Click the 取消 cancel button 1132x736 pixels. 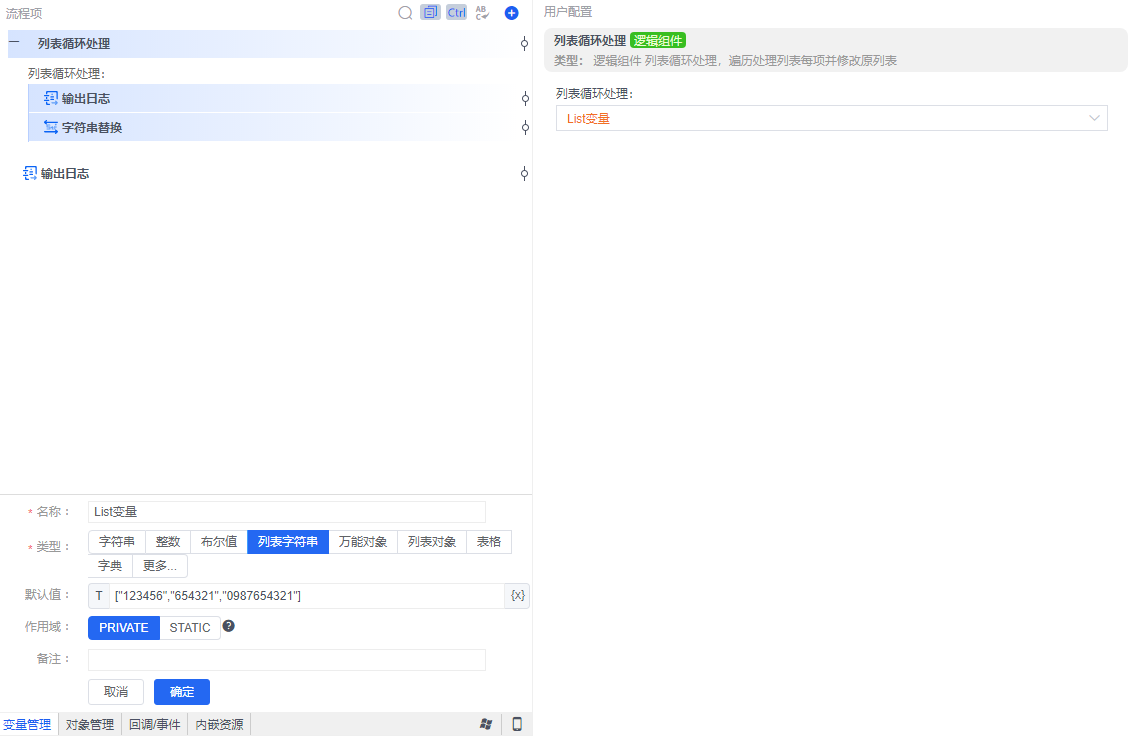point(115,691)
